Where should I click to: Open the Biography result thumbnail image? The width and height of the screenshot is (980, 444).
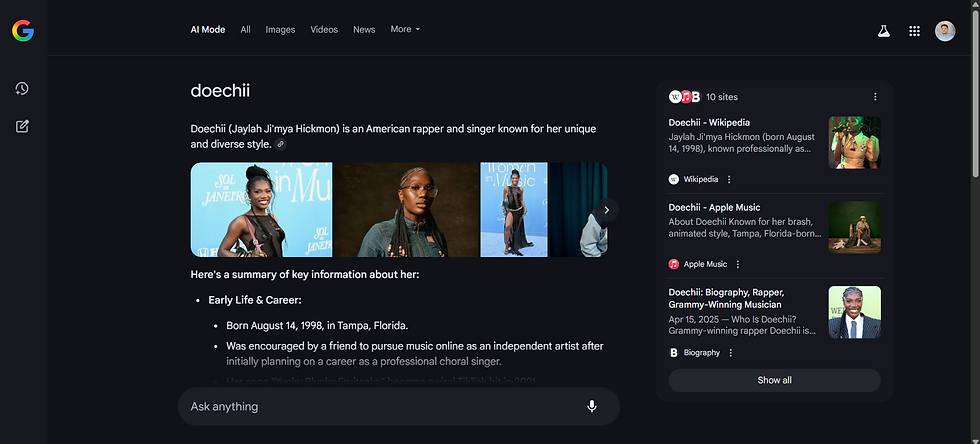854,312
